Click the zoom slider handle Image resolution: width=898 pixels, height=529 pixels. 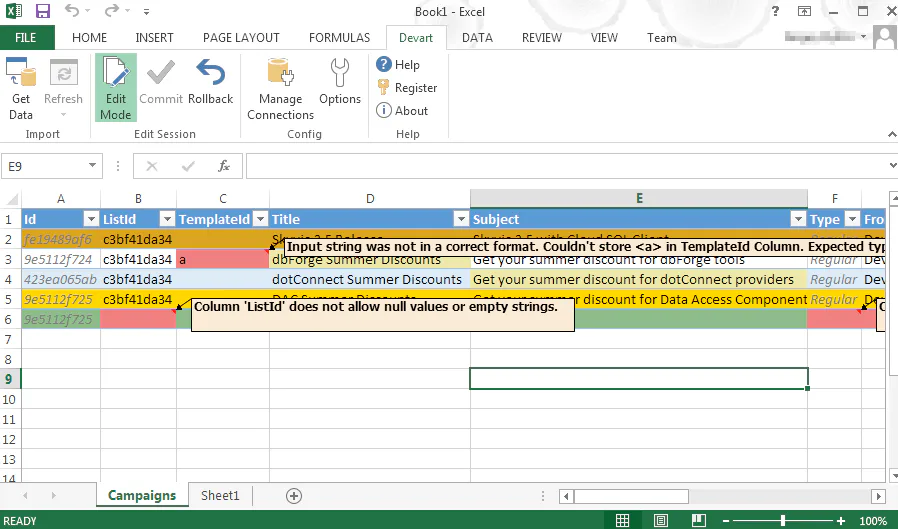783,520
